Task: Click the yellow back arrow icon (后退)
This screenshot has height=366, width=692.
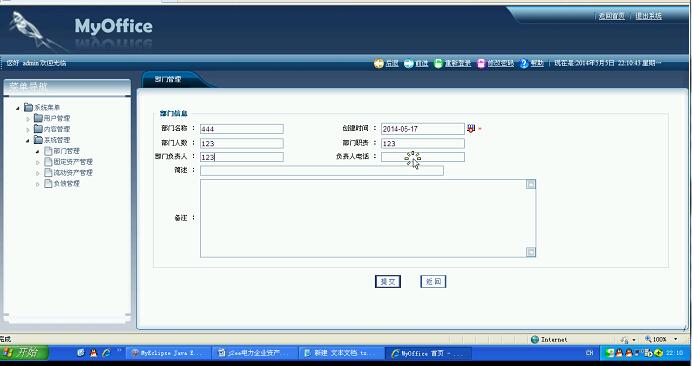Action: click(379, 64)
